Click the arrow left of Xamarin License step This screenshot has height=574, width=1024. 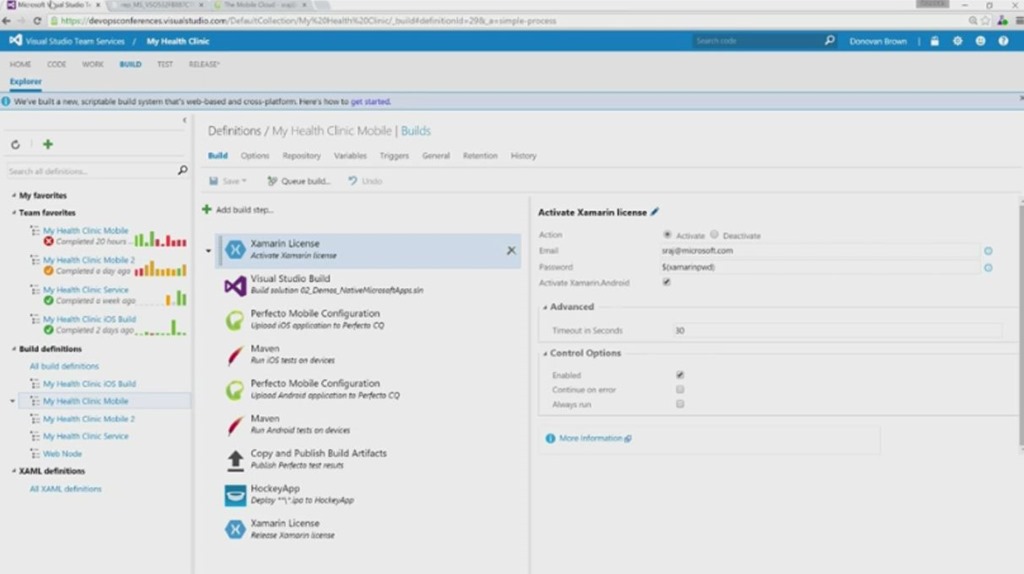[x=208, y=251]
